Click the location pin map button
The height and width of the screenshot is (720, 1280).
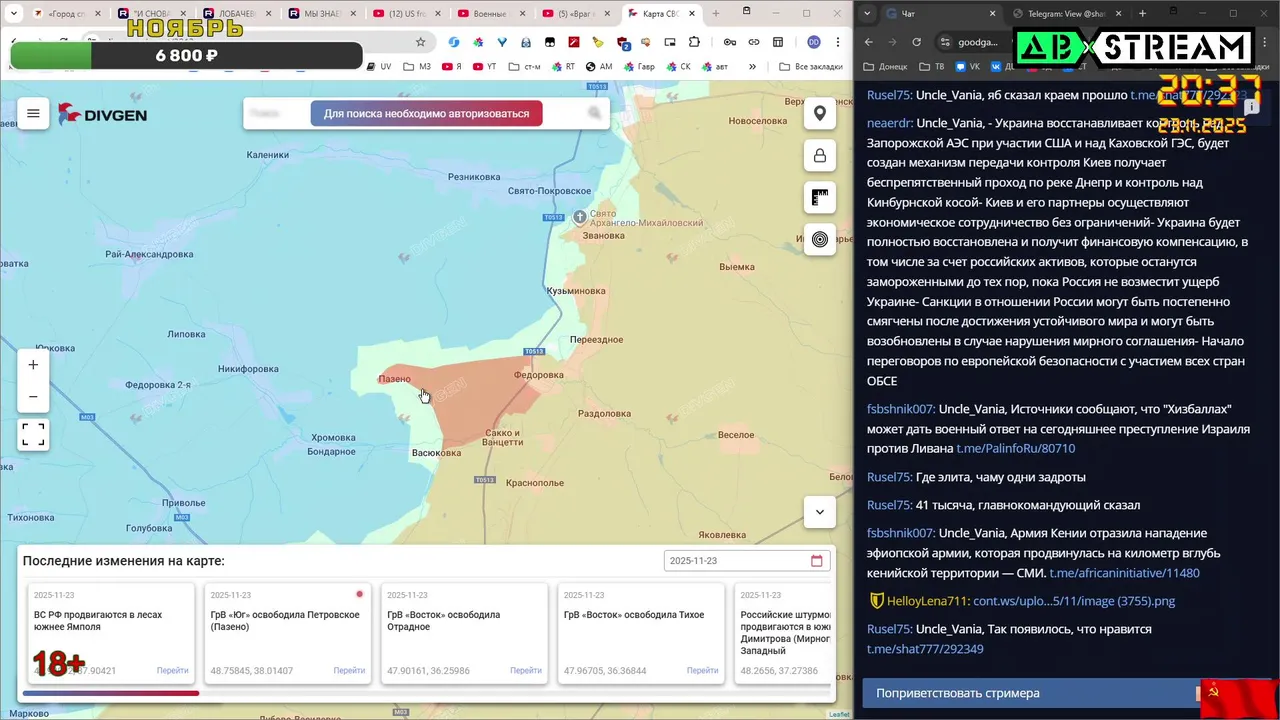point(820,114)
